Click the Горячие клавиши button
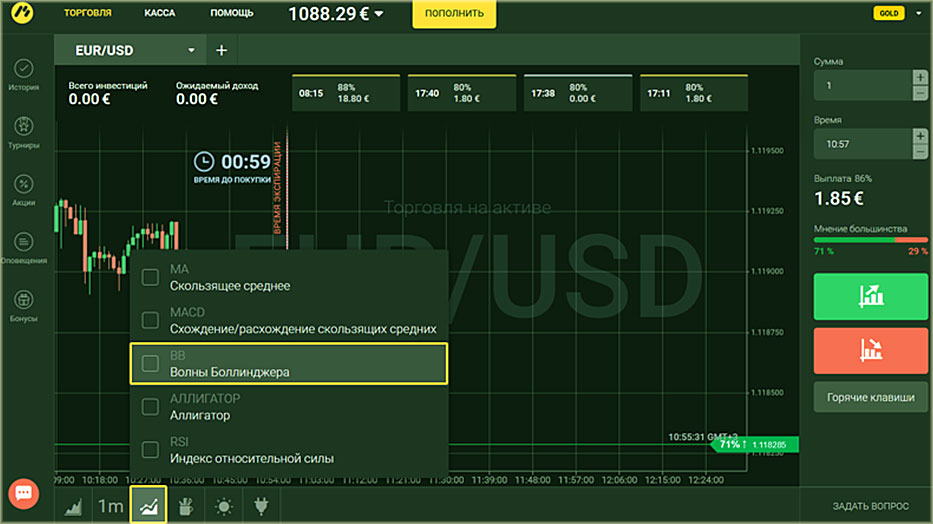This screenshot has width=933, height=524. pos(870,397)
